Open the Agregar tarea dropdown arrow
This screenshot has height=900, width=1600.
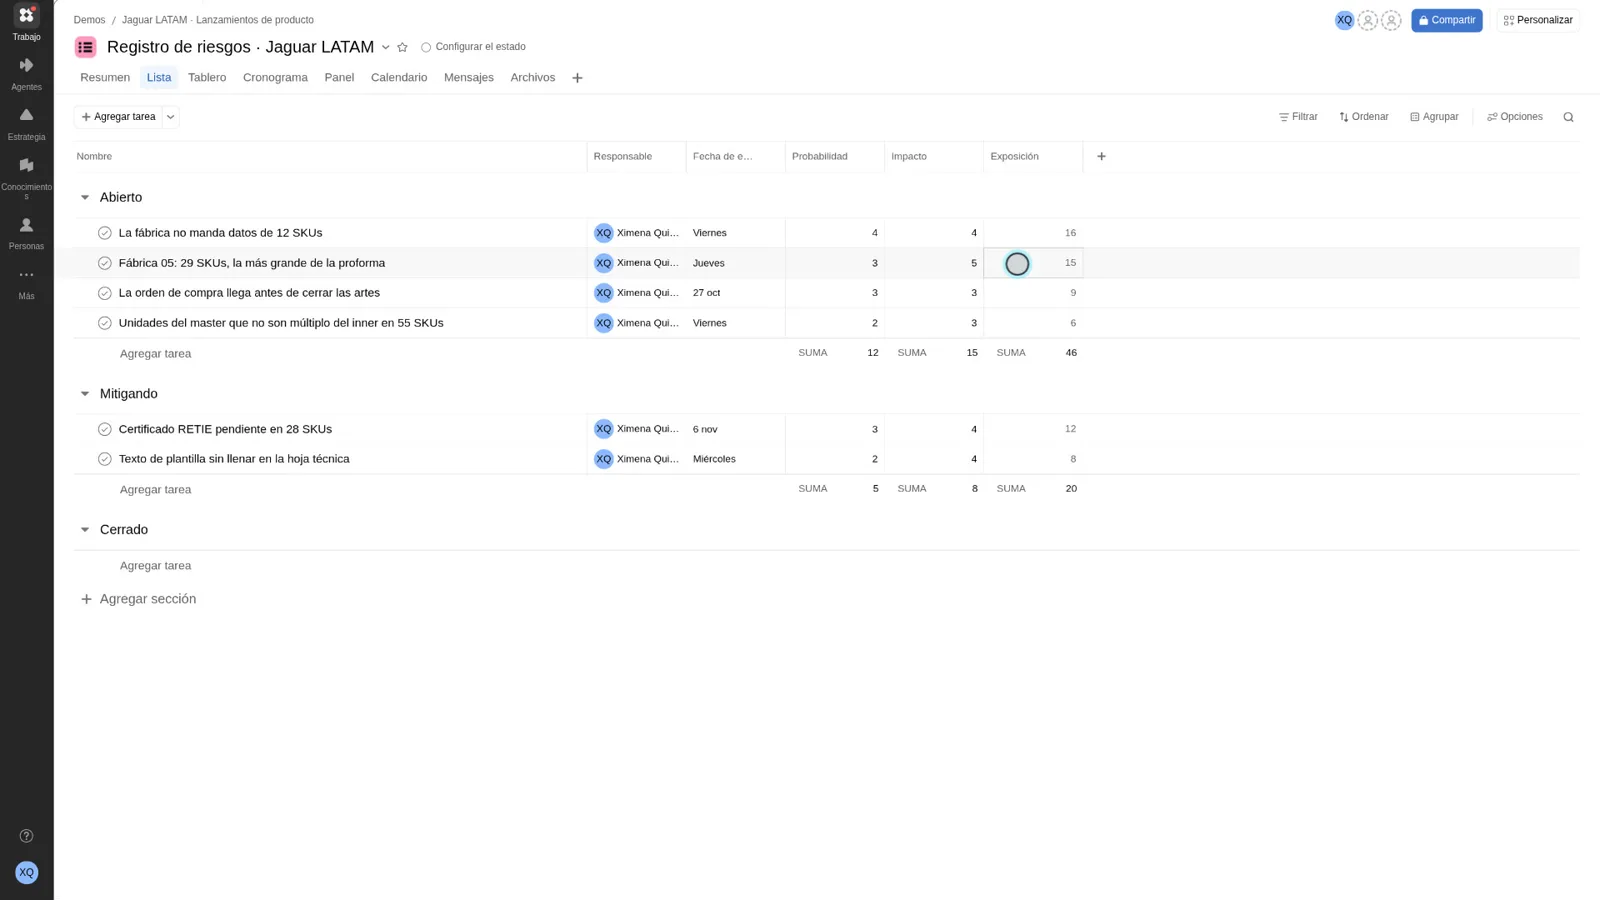click(171, 117)
